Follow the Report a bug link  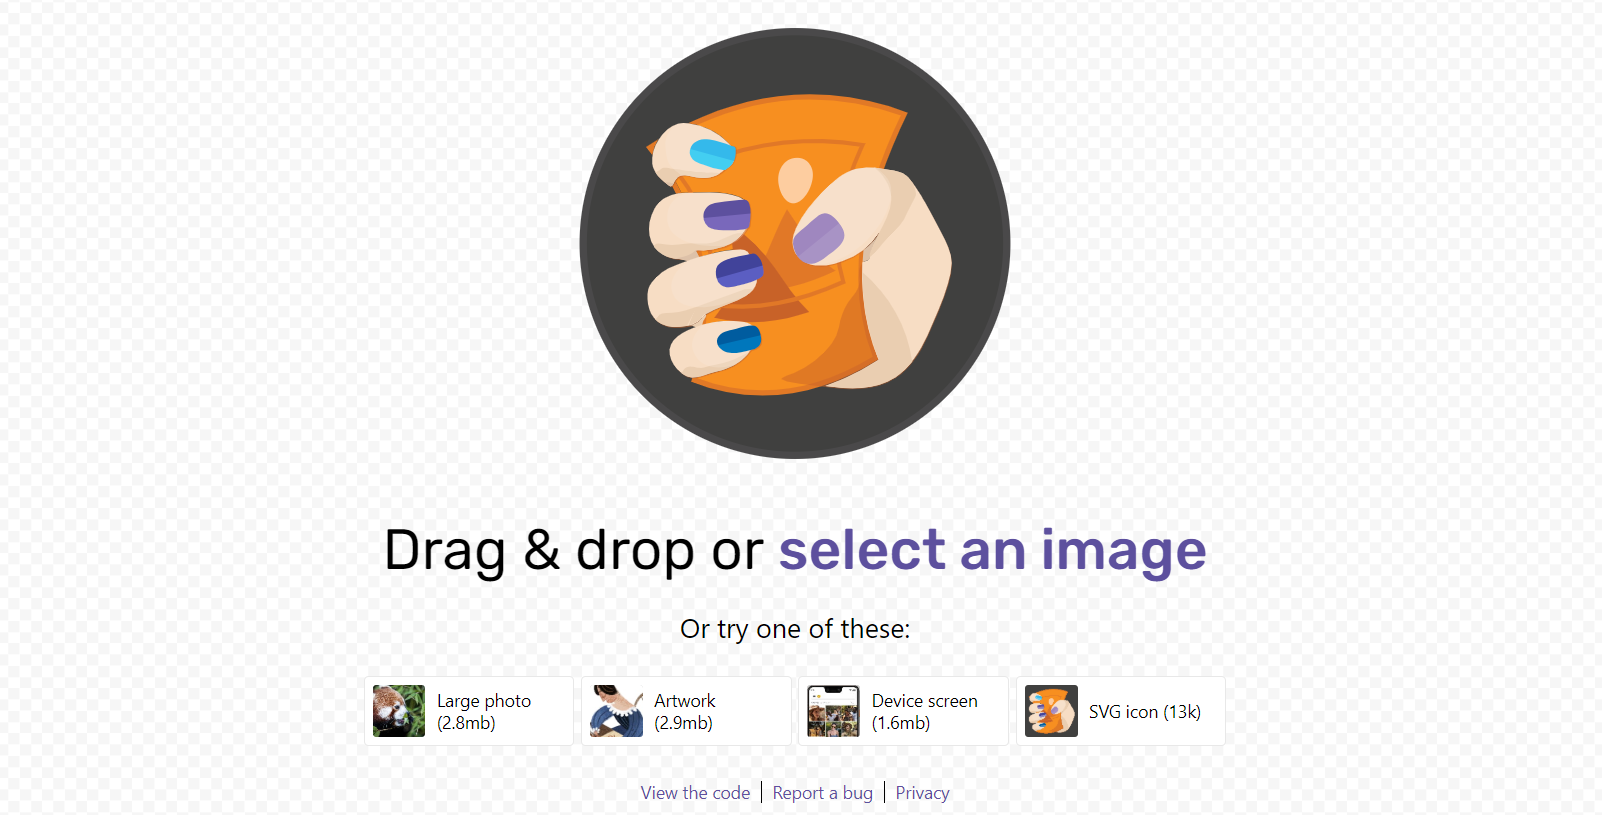(823, 793)
